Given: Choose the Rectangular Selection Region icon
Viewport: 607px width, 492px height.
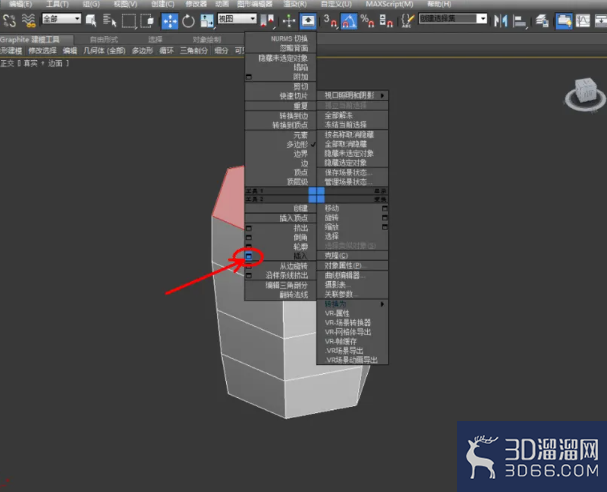Looking at the screenshot, I should [129, 21].
